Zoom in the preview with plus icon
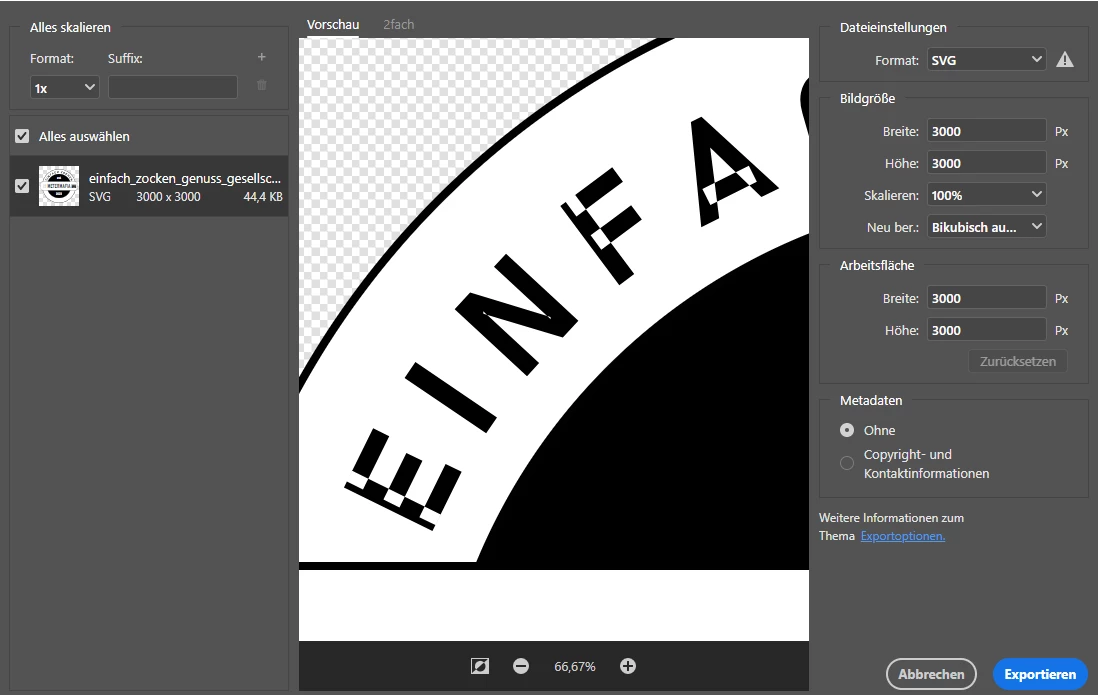This screenshot has width=1098, height=695. click(628, 666)
